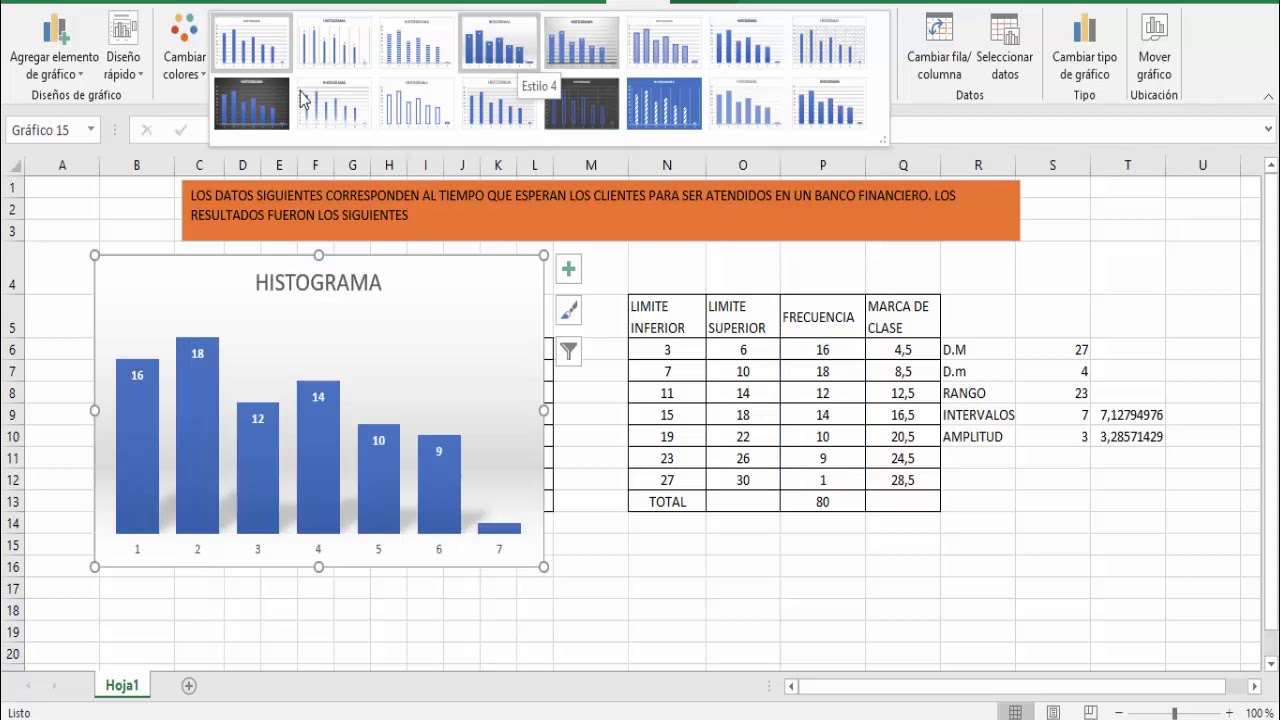
Task: Click Cambiar tipo de gráfico button
Action: point(1084,48)
